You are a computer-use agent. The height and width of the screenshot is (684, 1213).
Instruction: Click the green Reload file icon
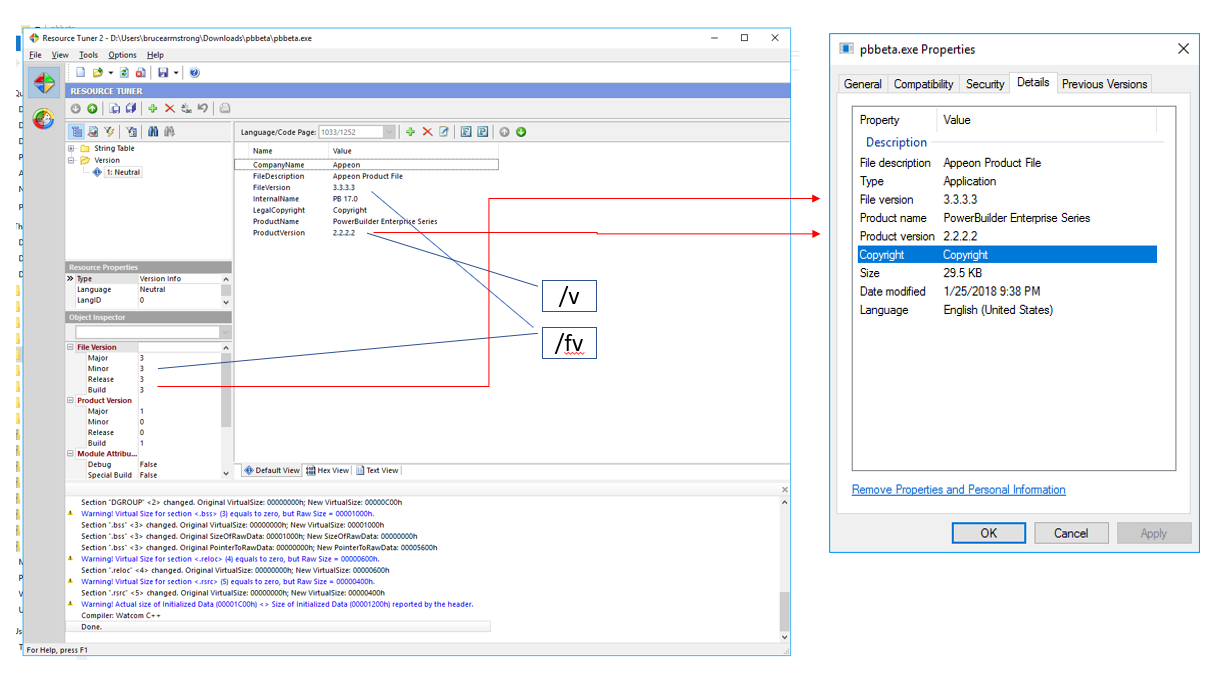(124, 73)
